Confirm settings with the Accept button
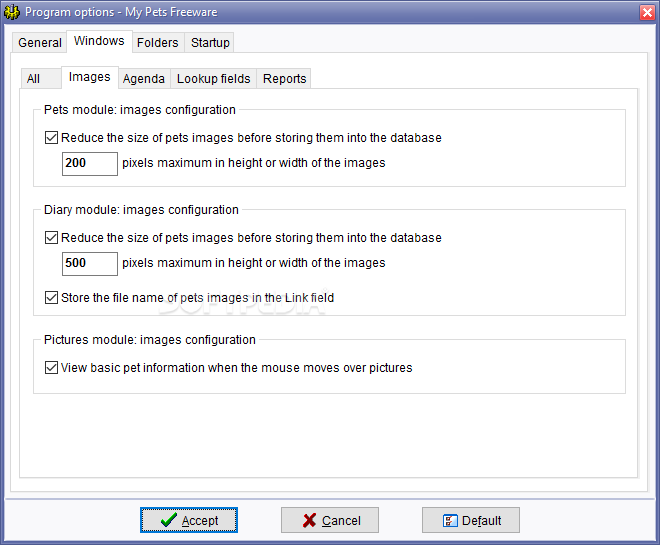The image size is (660, 545). (x=189, y=520)
